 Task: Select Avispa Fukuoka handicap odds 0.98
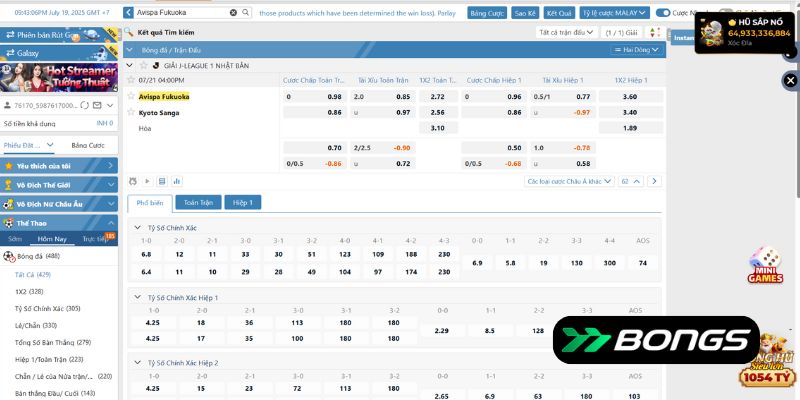[334, 97]
